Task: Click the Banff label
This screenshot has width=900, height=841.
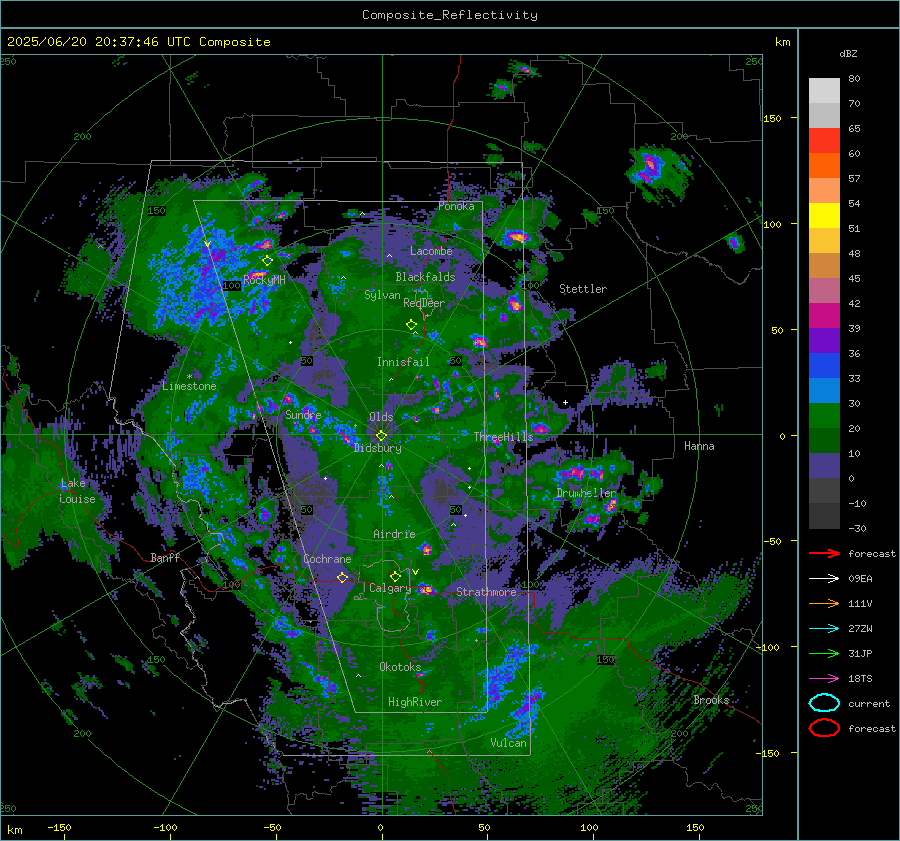Action: [x=165, y=557]
